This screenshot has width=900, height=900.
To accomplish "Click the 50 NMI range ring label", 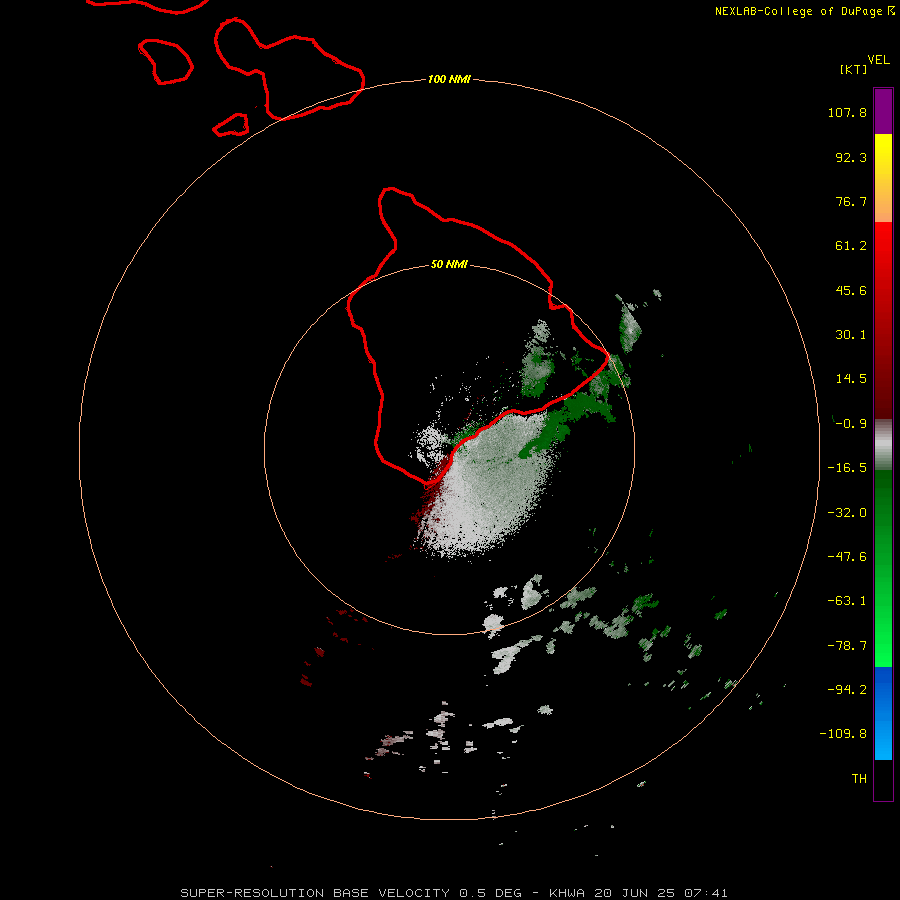I will click(449, 264).
